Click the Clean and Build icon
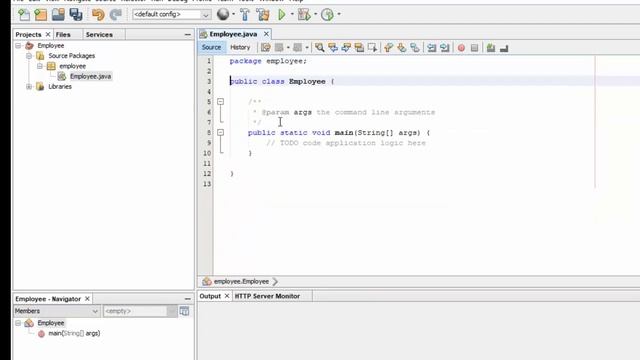Viewport: 640px width, 360px height. (x=263, y=15)
